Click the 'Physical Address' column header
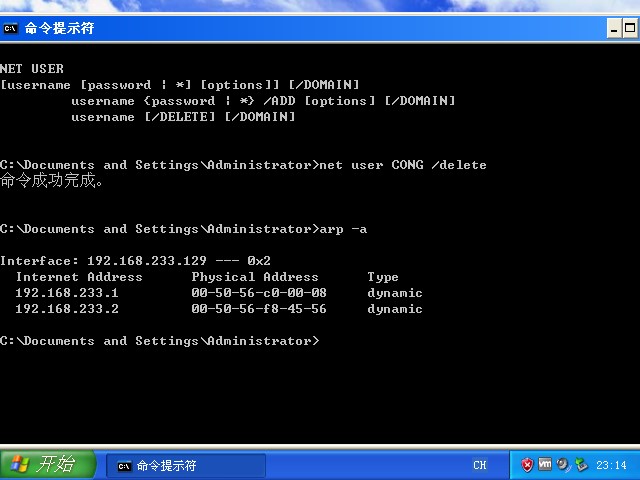This screenshot has height=480, width=640. pyautogui.click(x=255, y=277)
